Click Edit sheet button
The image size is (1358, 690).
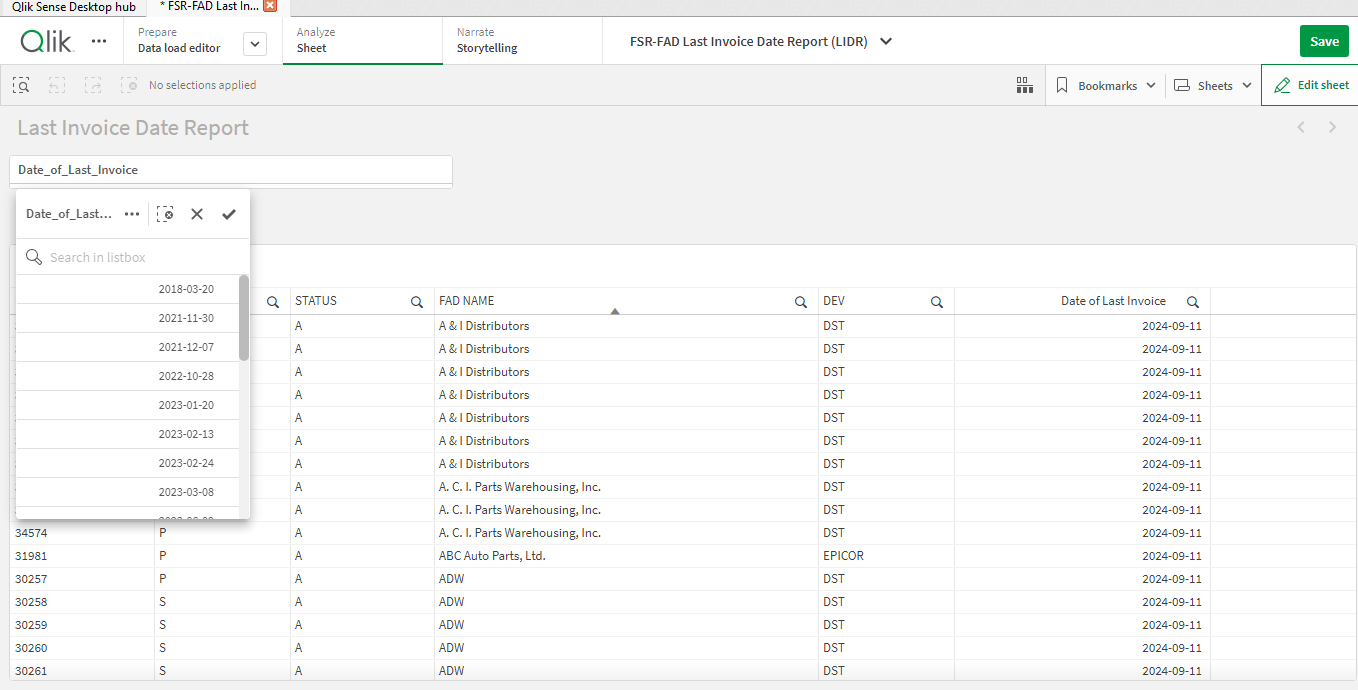(x=1309, y=85)
